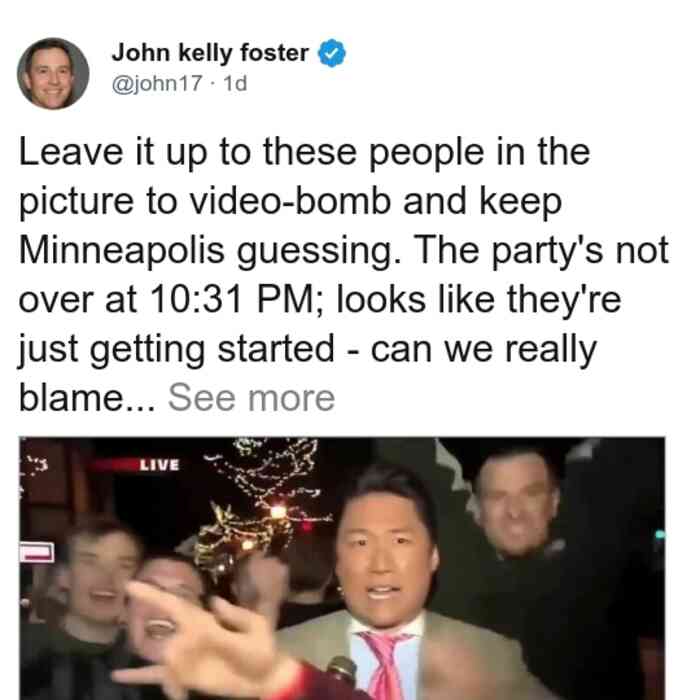Expand the post with See more
Viewport: 700px width, 700px height.
[x=251, y=397]
